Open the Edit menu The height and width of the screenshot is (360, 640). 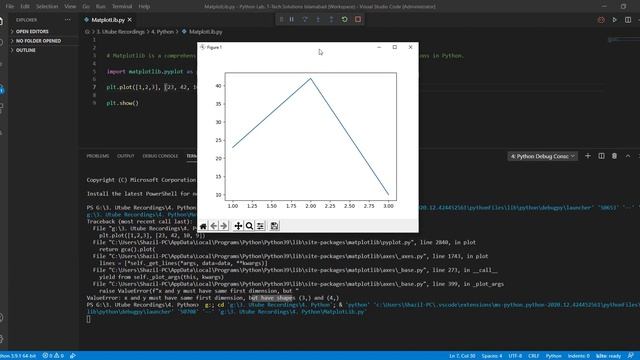tap(25, 7)
